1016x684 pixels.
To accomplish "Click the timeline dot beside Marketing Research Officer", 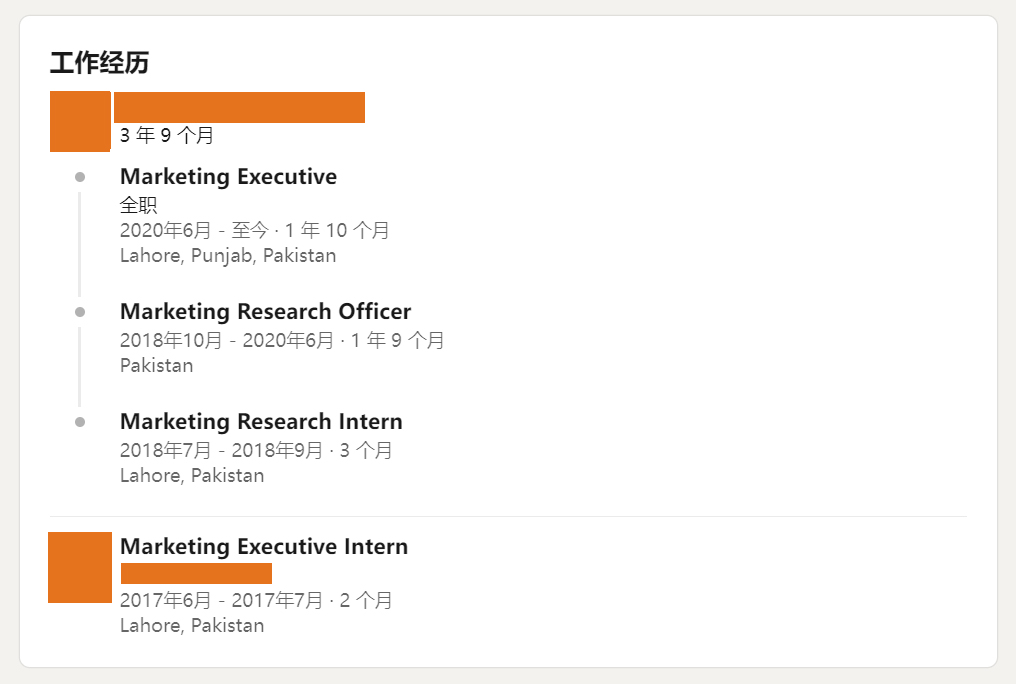I will [x=80, y=312].
